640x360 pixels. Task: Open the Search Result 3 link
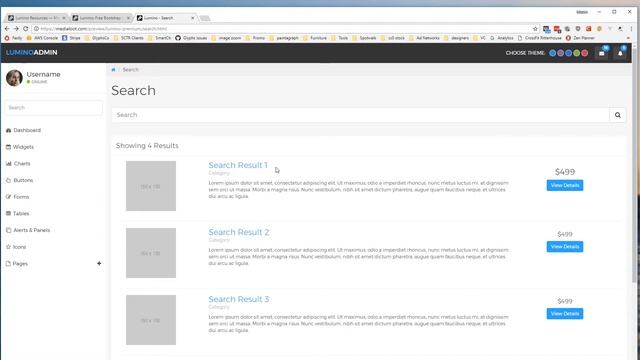[239, 299]
